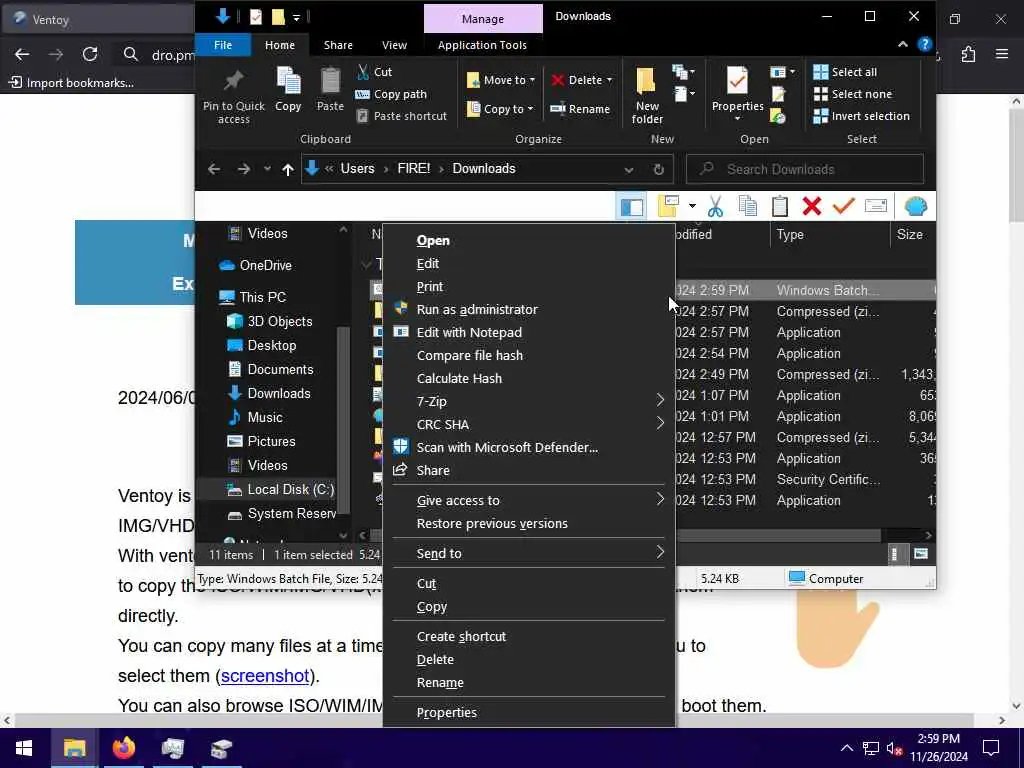1024x768 pixels.
Task: Click the scissors icon in lower toolbar
Action: click(715, 206)
